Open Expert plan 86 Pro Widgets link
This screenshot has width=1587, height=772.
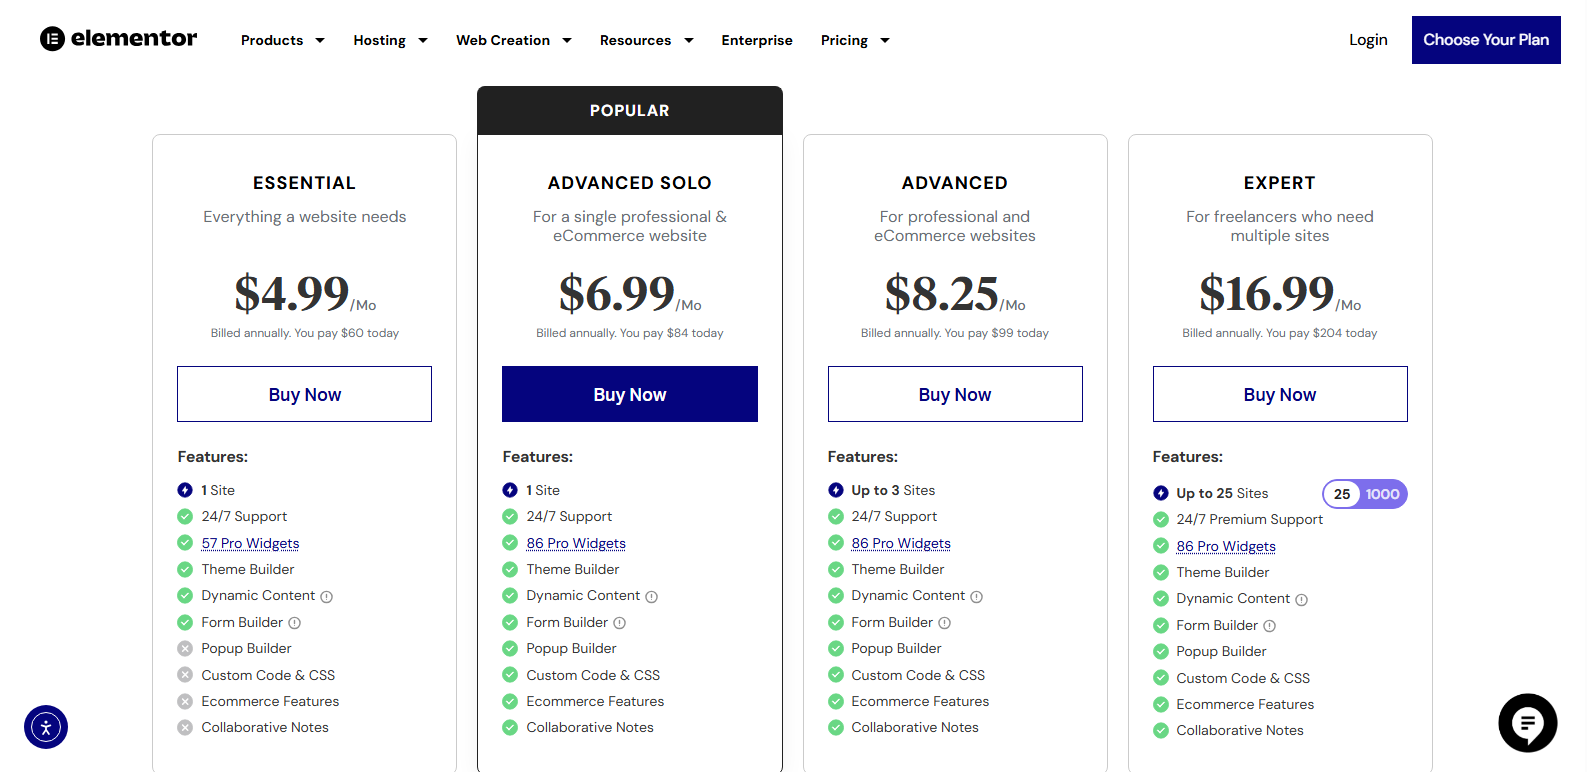(x=1226, y=546)
